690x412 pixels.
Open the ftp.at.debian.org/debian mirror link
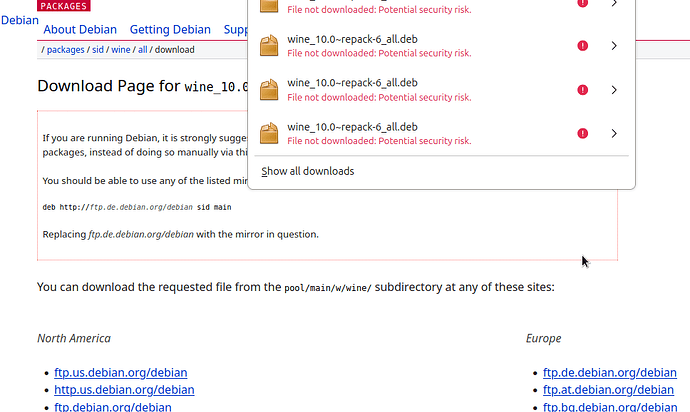pyautogui.click(x=608, y=390)
